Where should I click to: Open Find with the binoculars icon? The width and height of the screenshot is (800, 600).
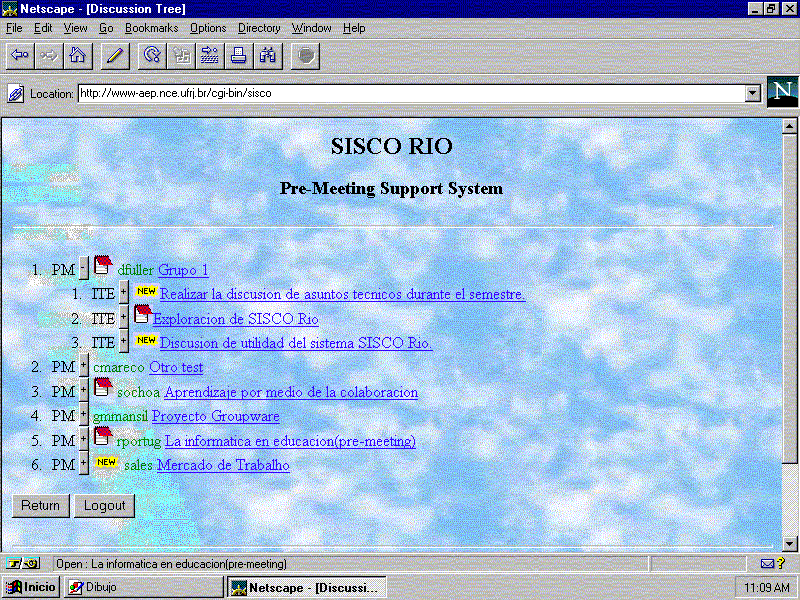(268, 56)
